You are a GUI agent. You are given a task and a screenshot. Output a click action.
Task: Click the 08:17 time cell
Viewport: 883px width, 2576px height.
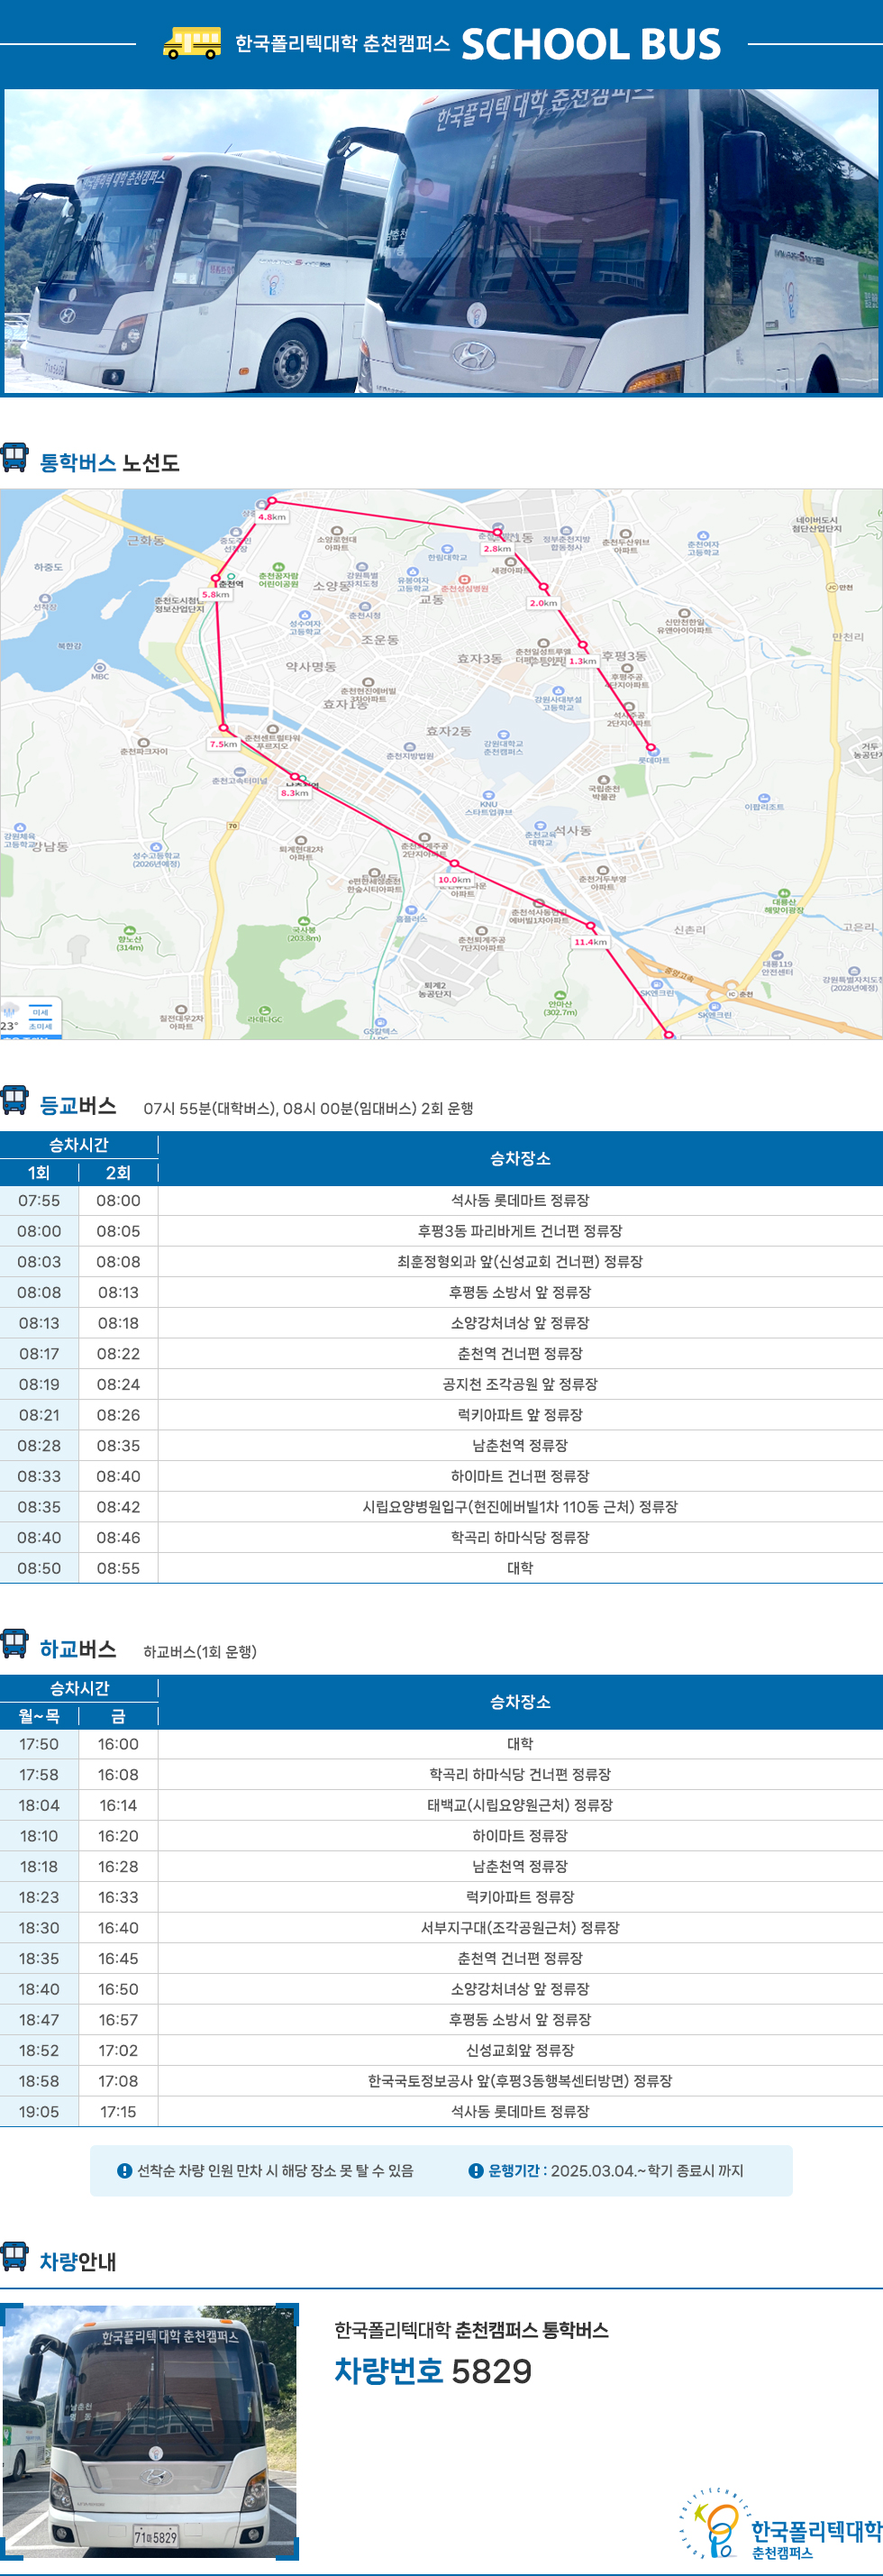[x=39, y=1354]
